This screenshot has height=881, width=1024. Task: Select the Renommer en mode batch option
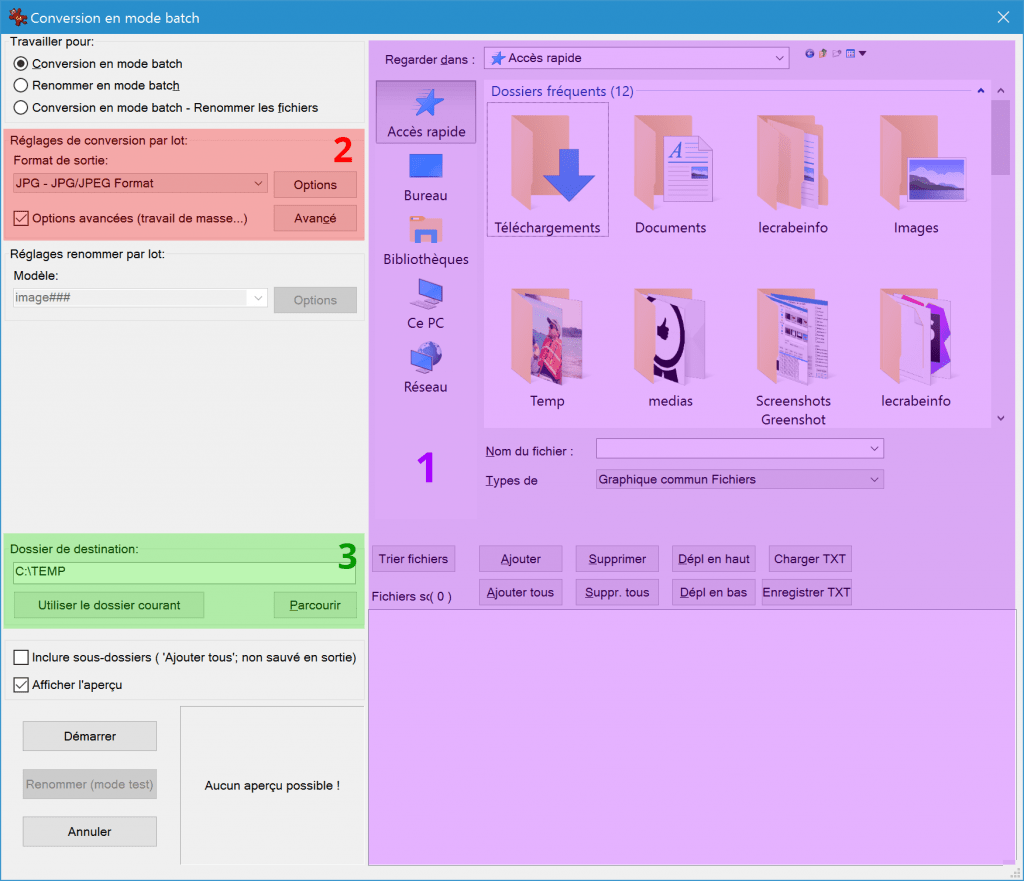tap(20, 84)
